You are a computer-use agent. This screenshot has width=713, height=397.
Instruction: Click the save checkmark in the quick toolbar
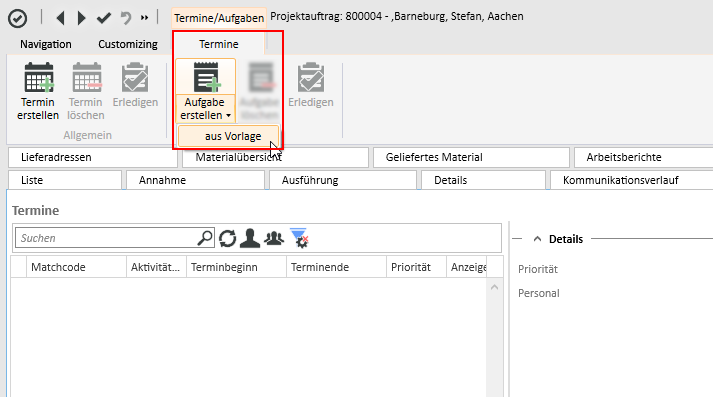point(104,18)
